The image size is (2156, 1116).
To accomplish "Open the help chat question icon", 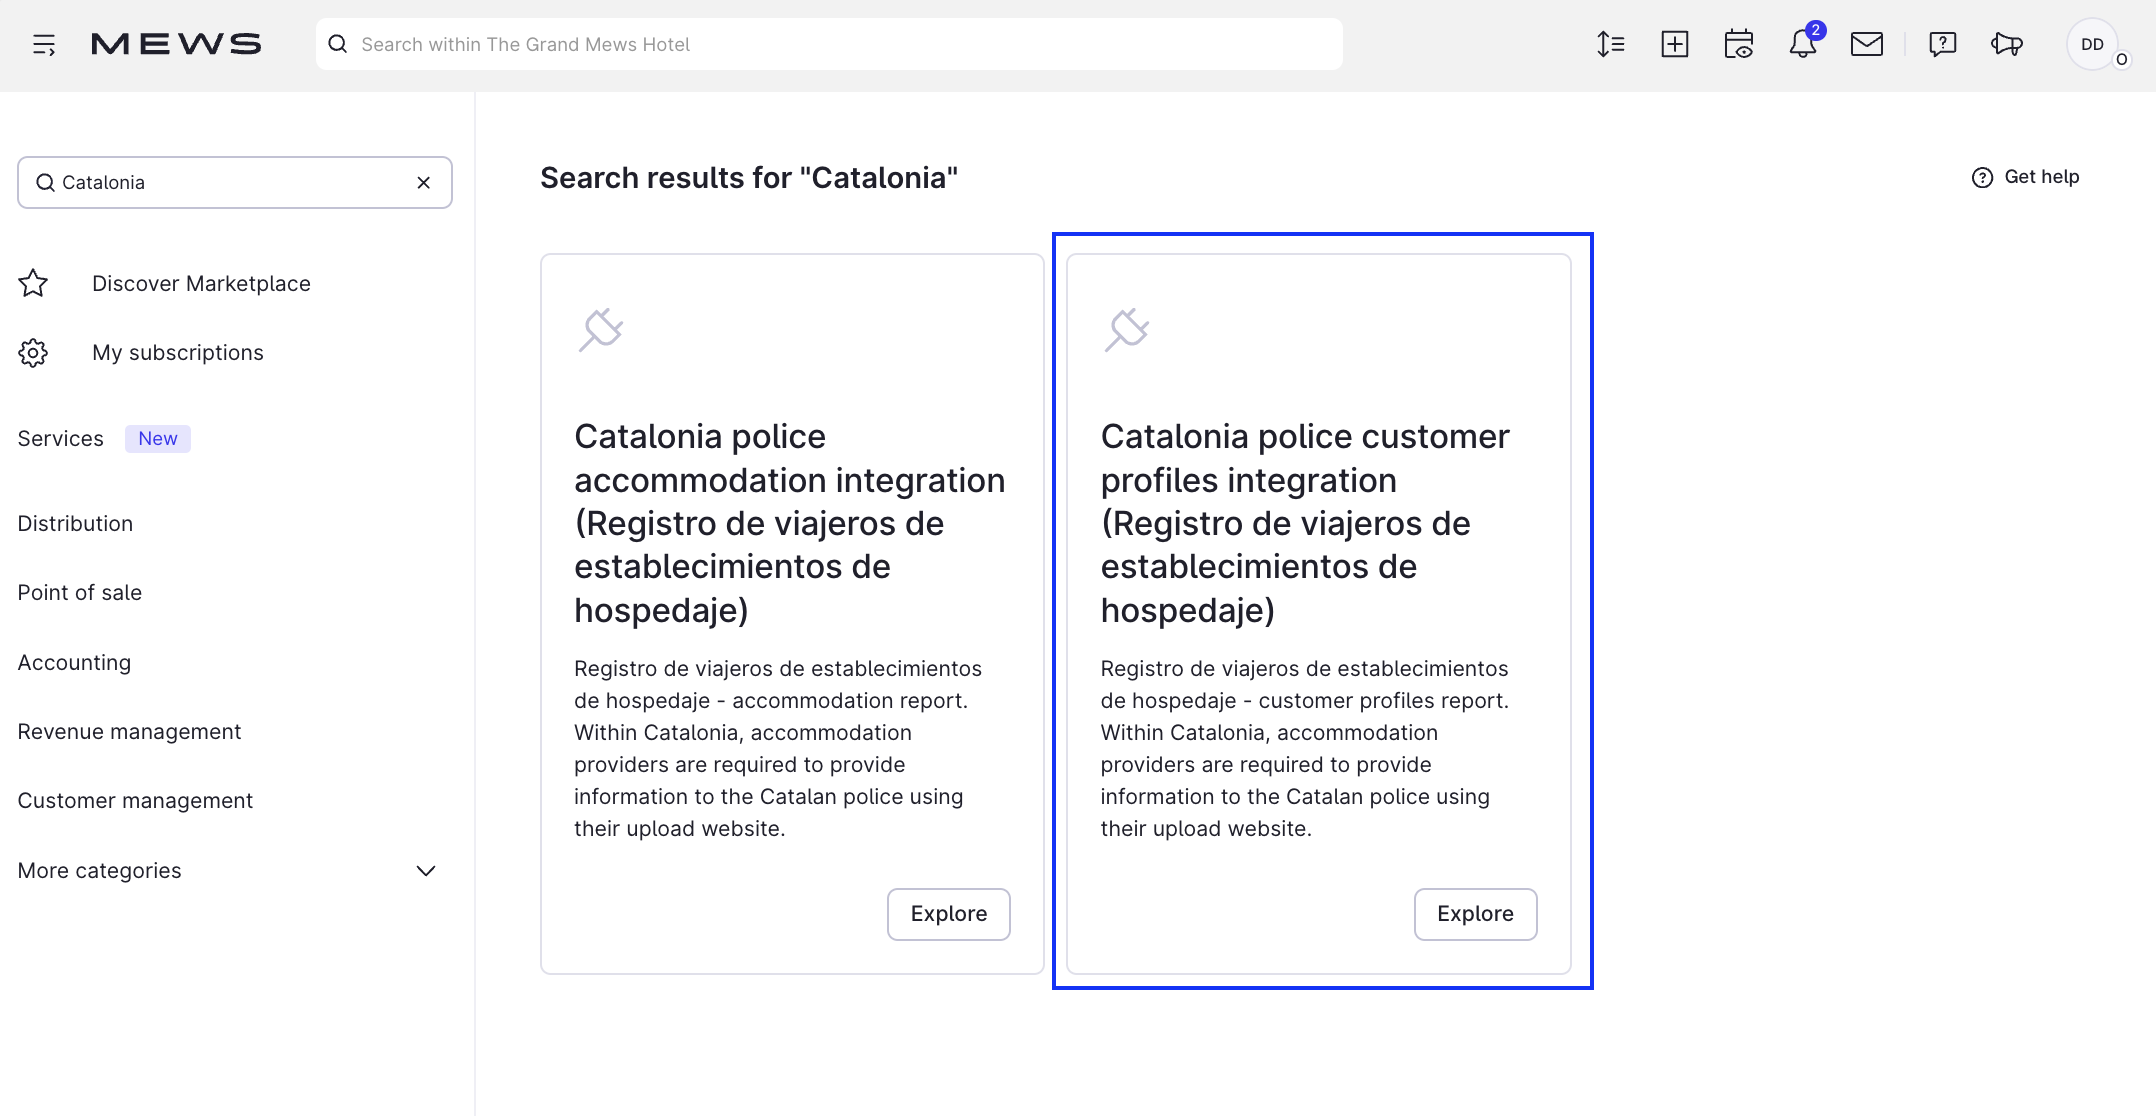I will coord(1943,44).
